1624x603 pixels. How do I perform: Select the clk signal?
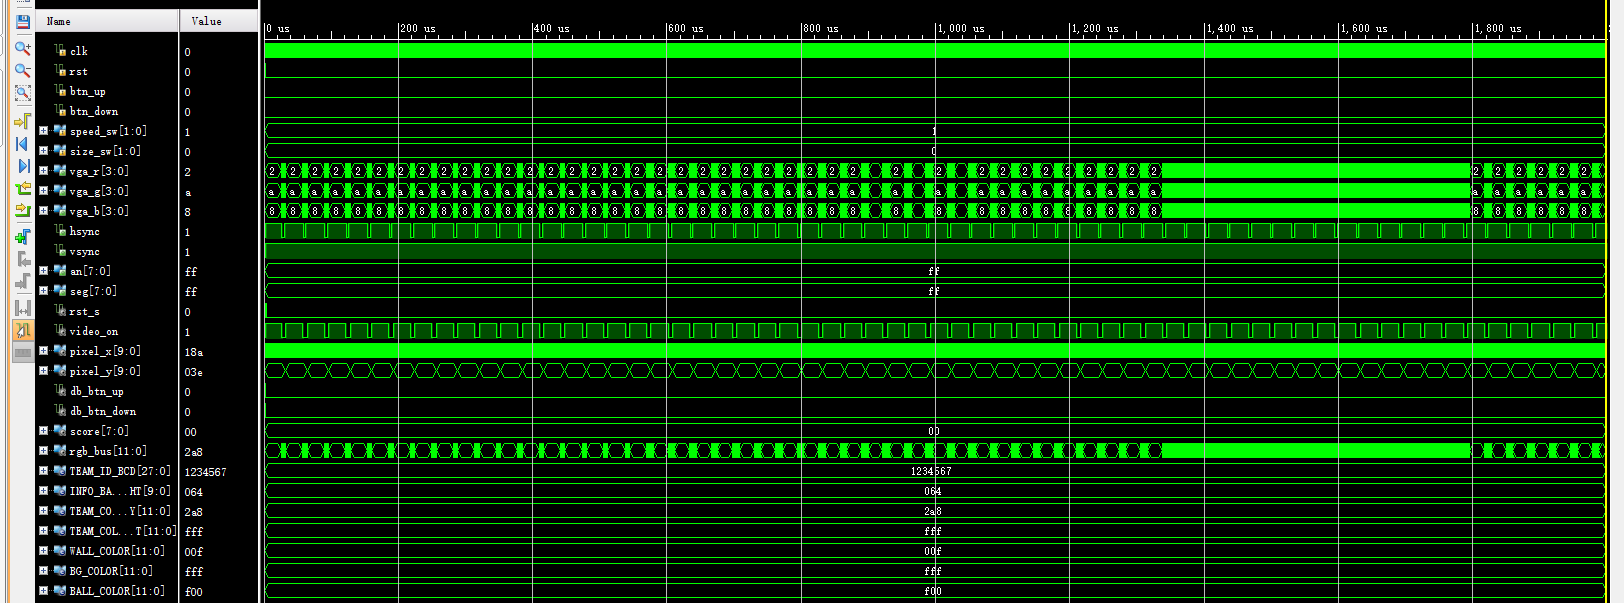[x=79, y=51]
